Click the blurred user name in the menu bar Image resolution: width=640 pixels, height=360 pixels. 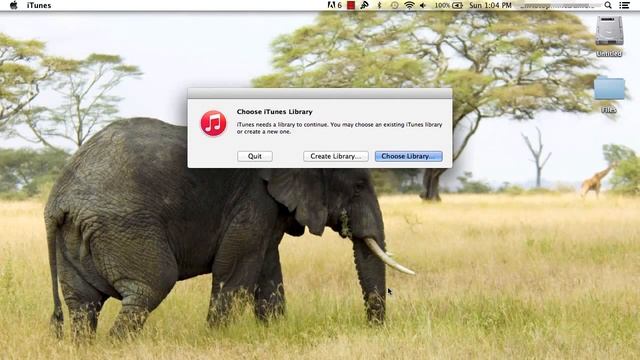click(558, 5)
